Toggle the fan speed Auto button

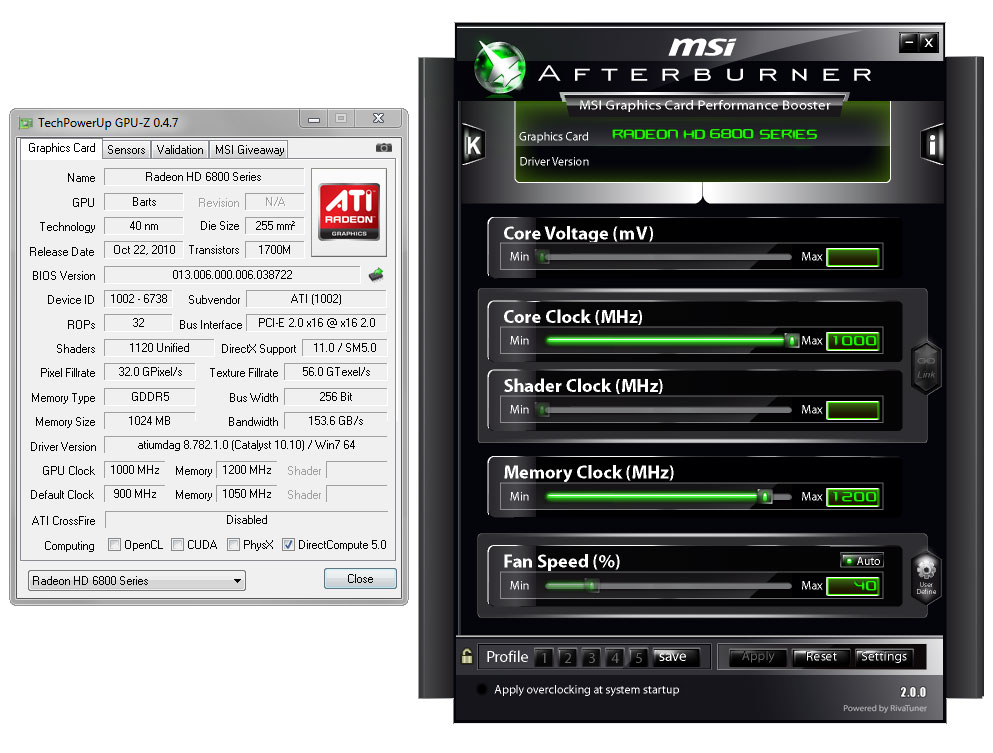tap(861, 560)
